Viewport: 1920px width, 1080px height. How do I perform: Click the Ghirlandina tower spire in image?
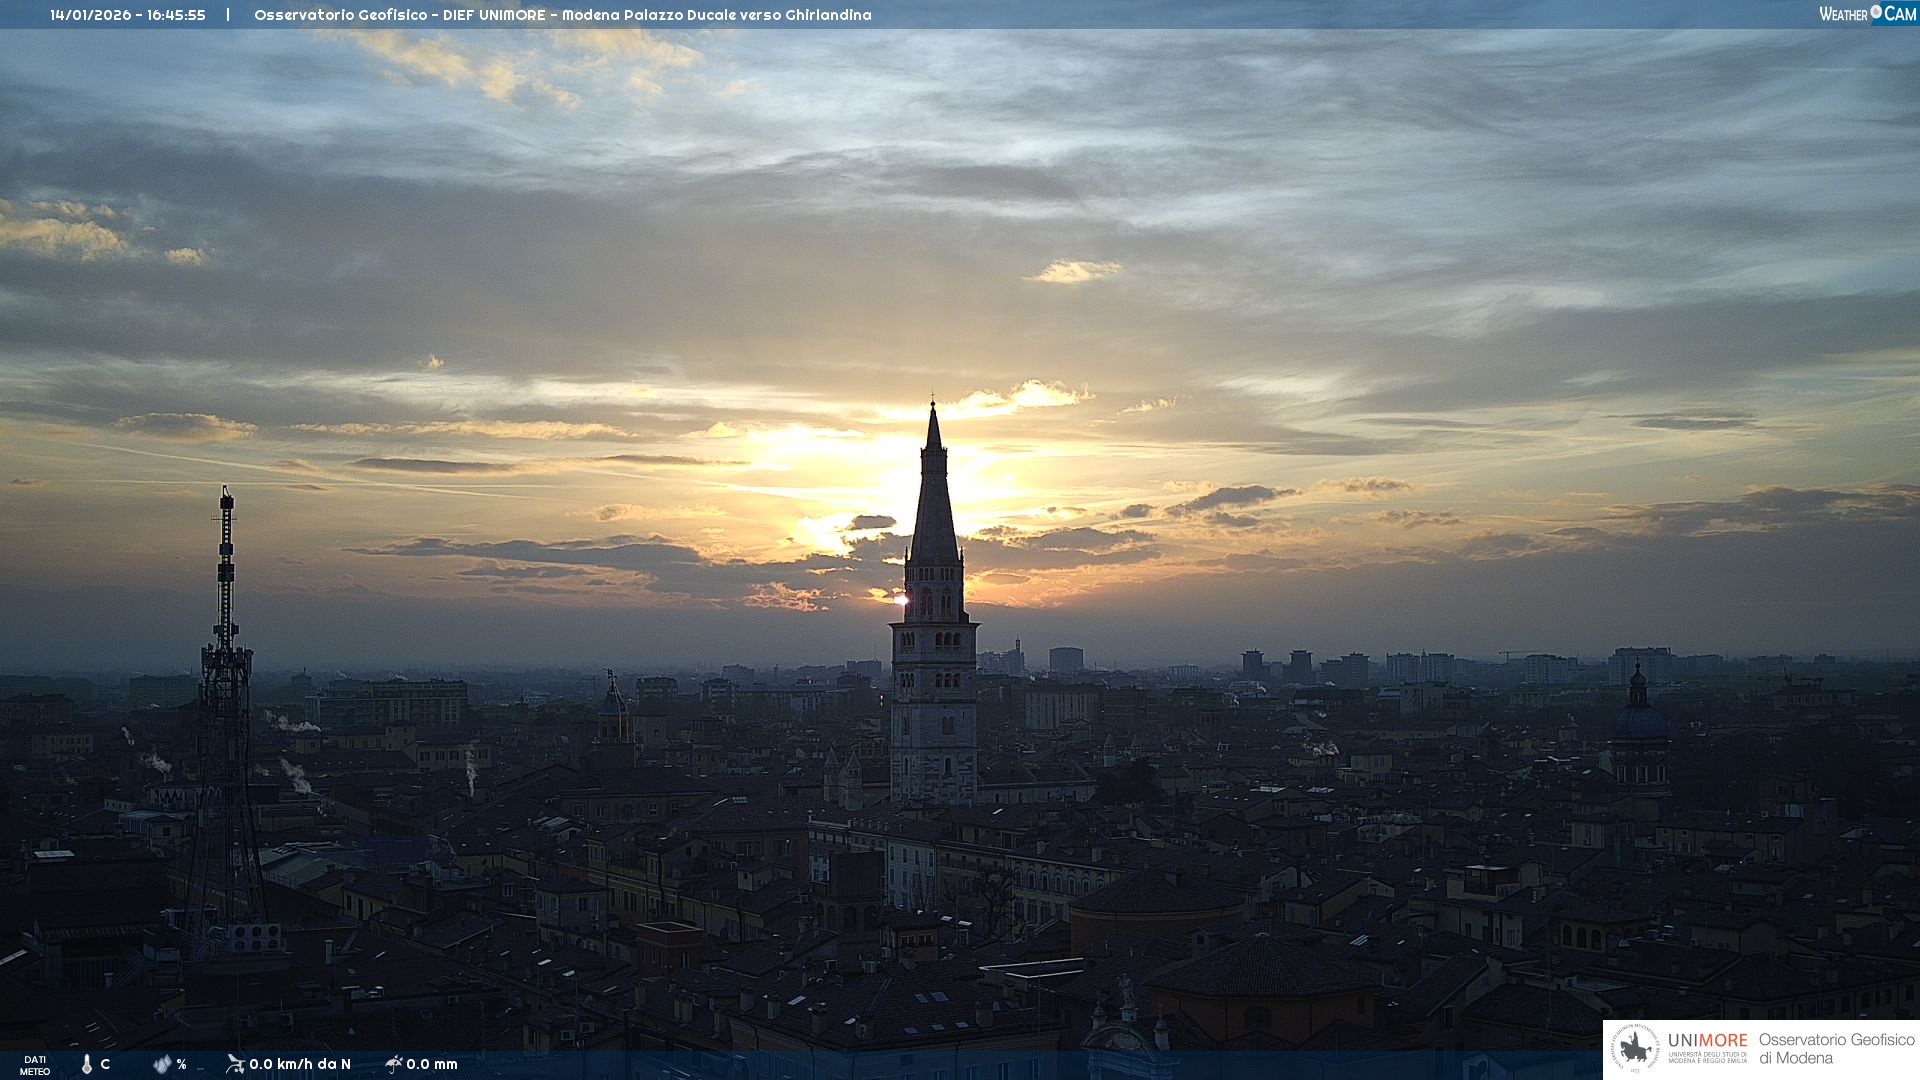(934, 500)
